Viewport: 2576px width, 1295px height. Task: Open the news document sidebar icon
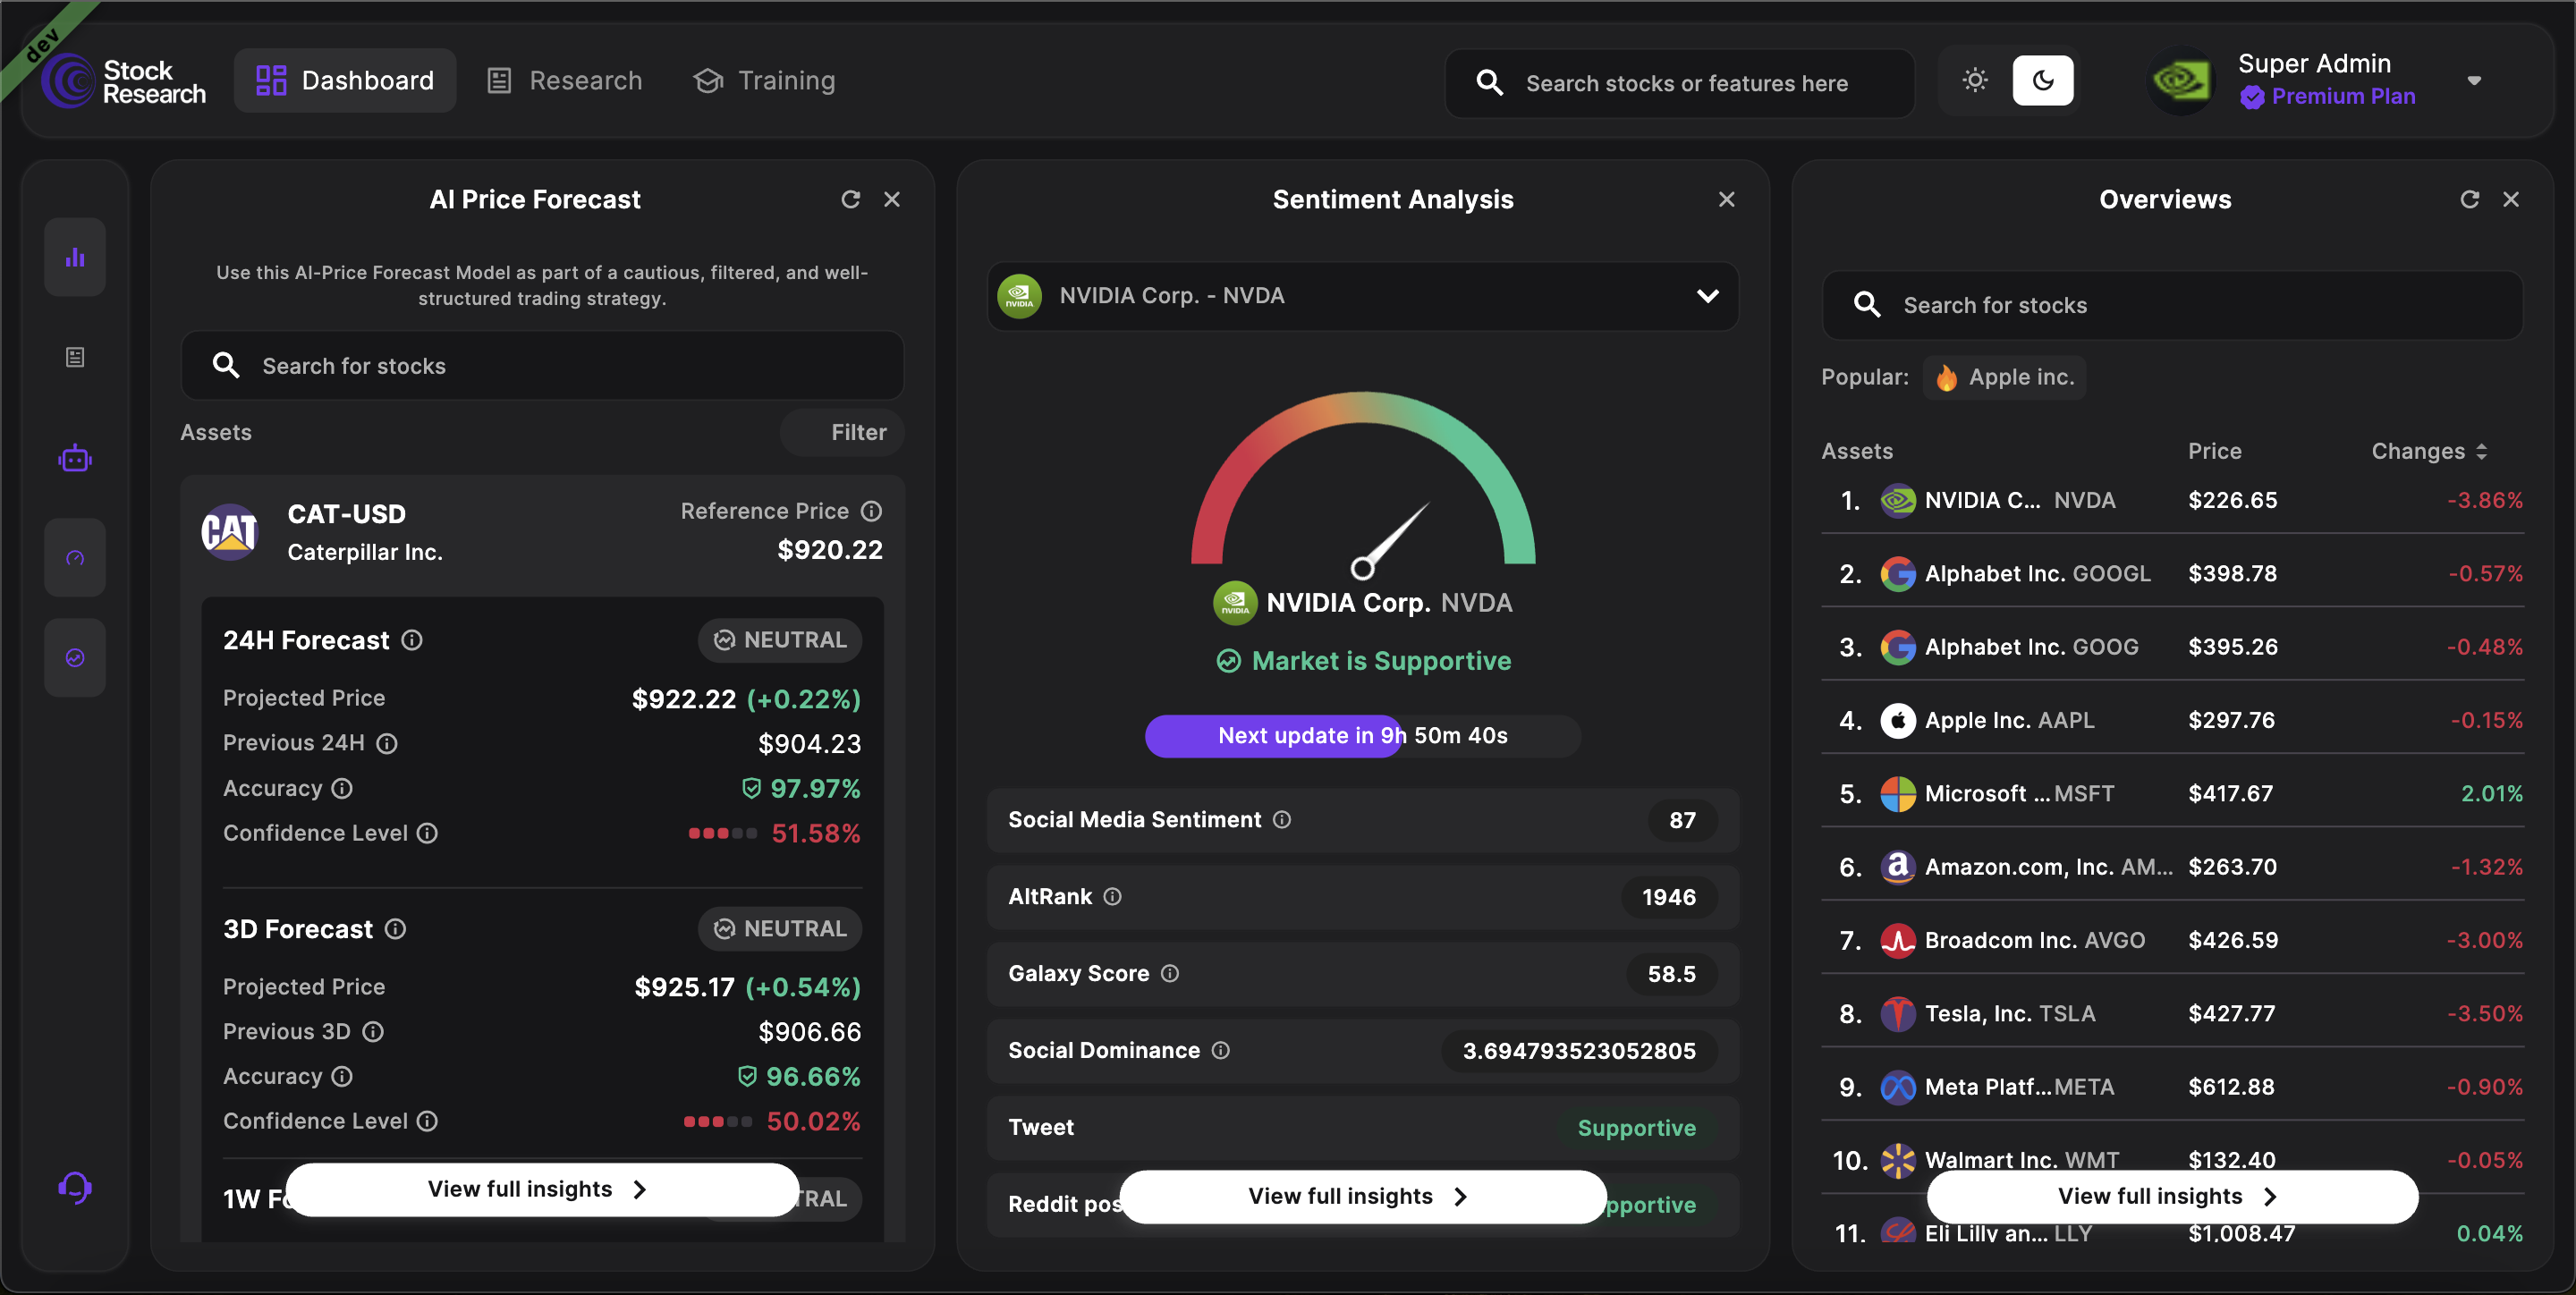[75, 357]
